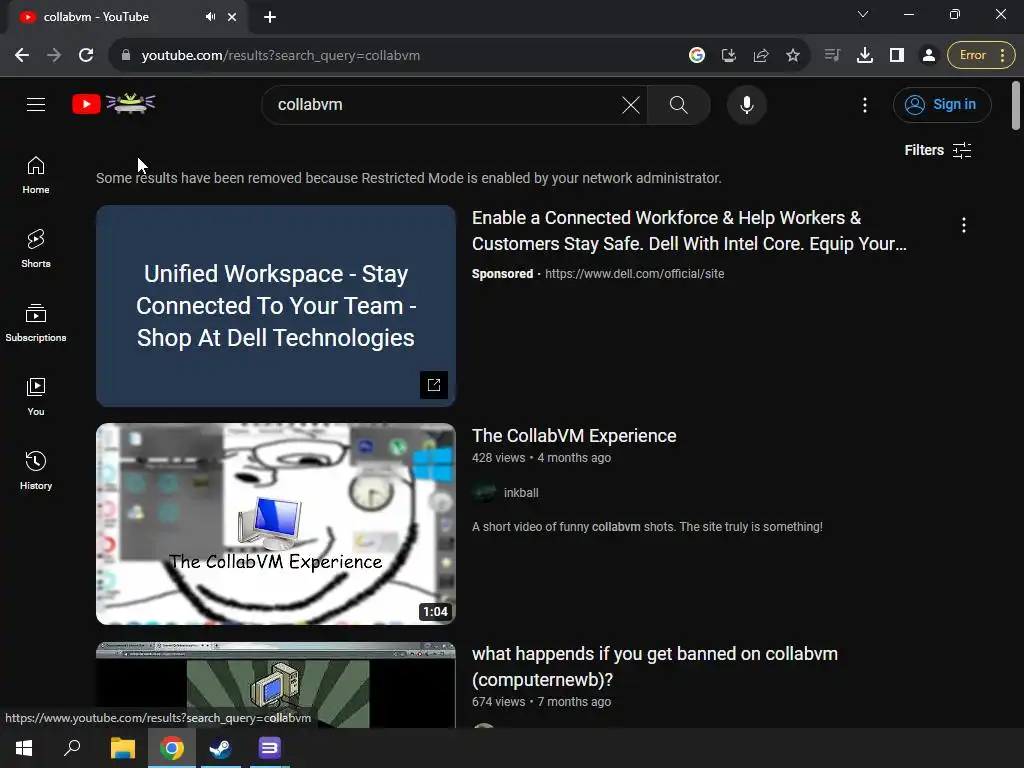The width and height of the screenshot is (1024, 768).
Task: Open YouTube settings three-dot menu
Action: [865, 104]
